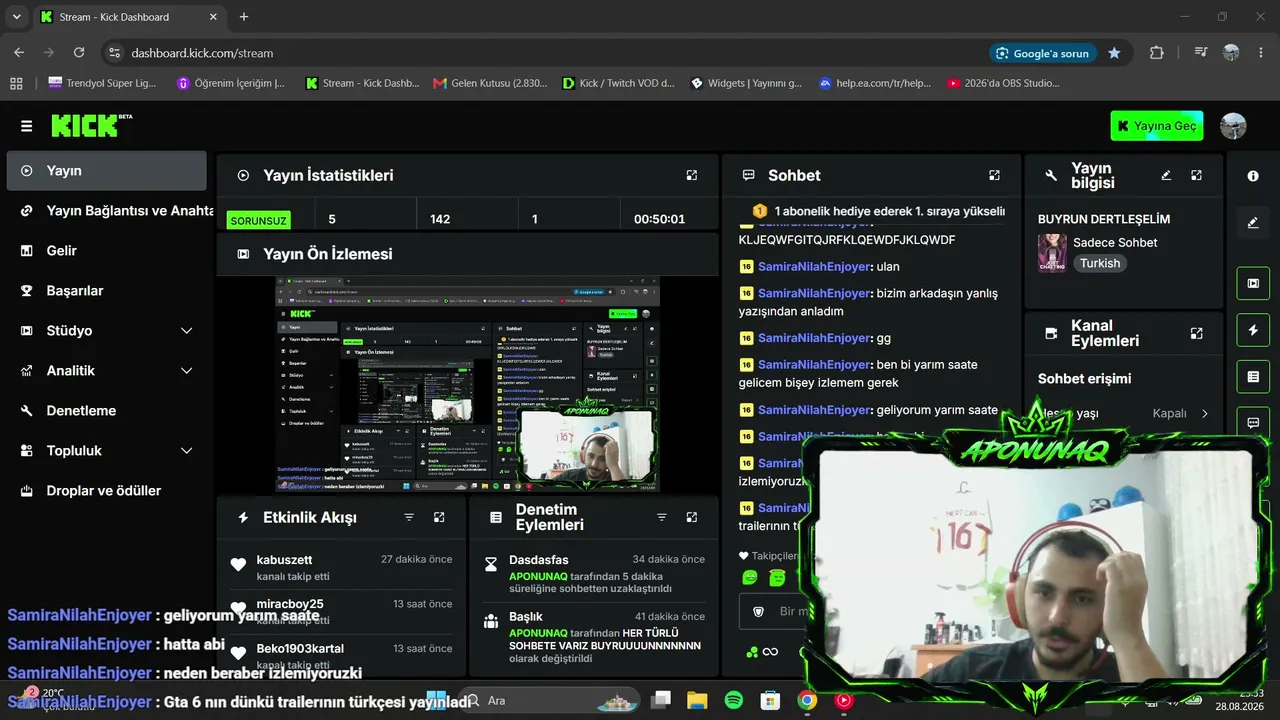Click the Sadece Sohbet category name
The width and height of the screenshot is (1280, 720).
point(1115,243)
